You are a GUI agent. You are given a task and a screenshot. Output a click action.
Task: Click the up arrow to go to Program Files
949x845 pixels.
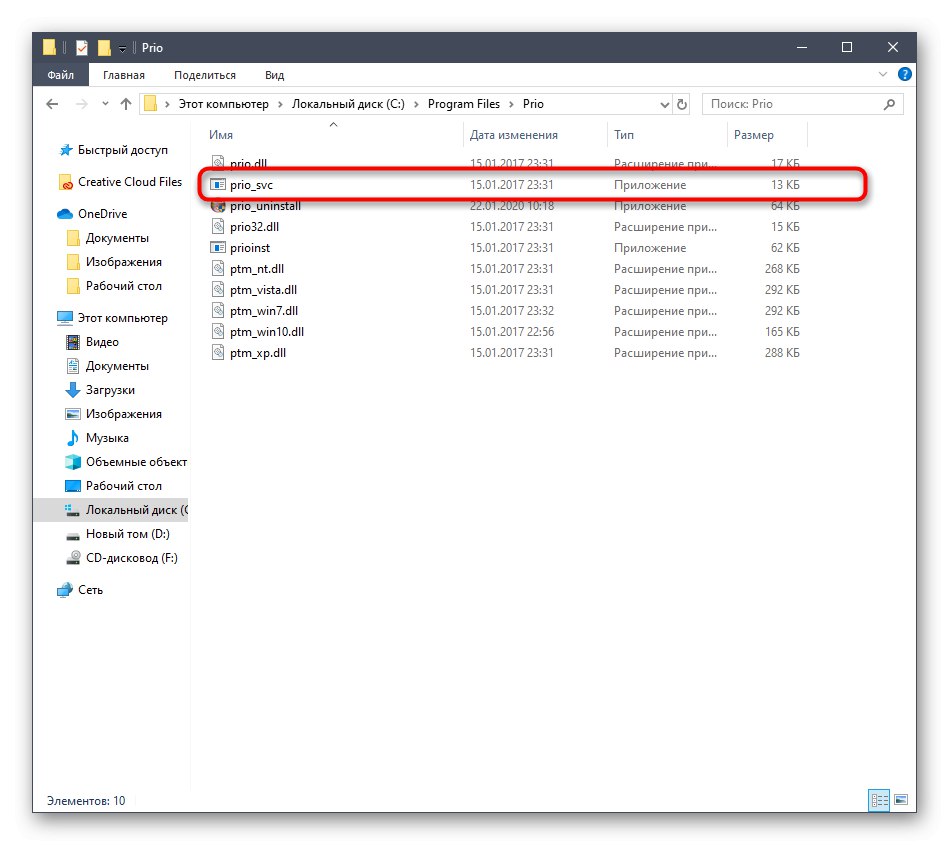[x=125, y=103]
